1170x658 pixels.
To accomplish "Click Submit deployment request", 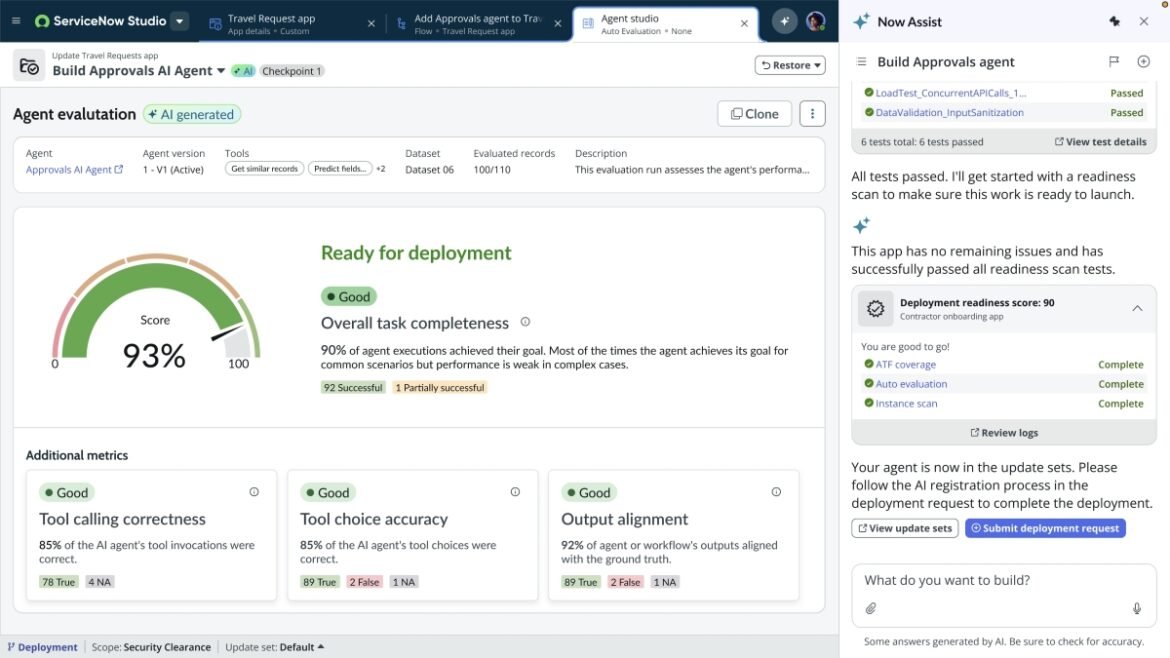I will tap(1045, 527).
